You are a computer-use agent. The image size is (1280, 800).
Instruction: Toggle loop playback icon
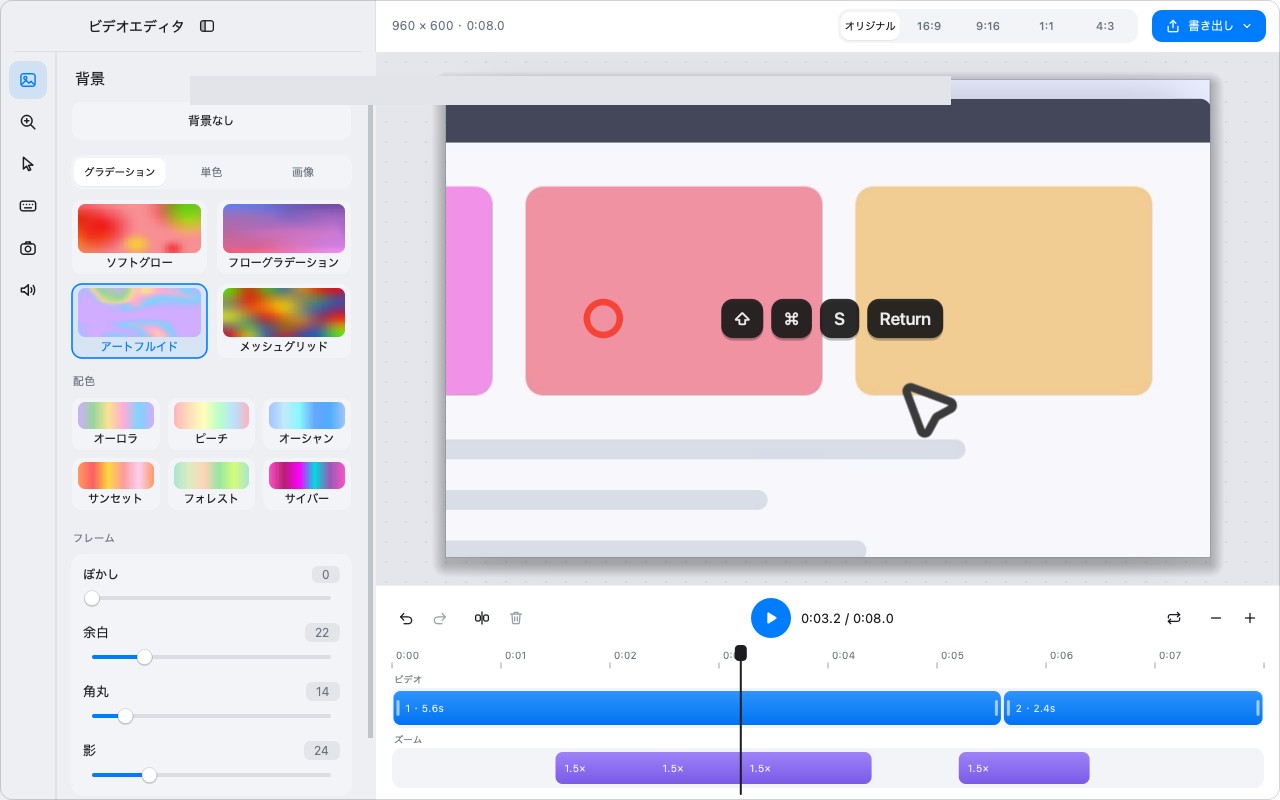(x=1174, y=618)
